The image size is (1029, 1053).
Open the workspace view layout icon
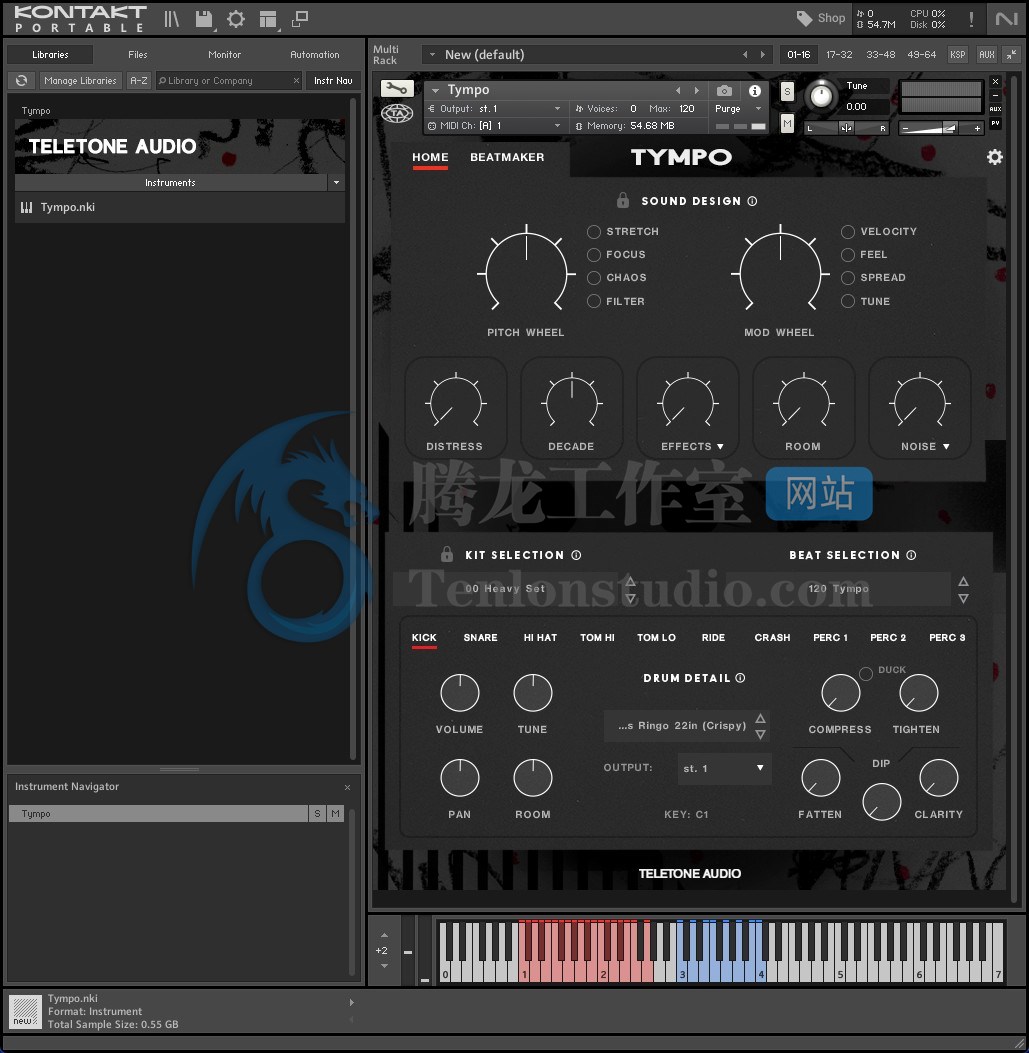[x=268, y=19]
